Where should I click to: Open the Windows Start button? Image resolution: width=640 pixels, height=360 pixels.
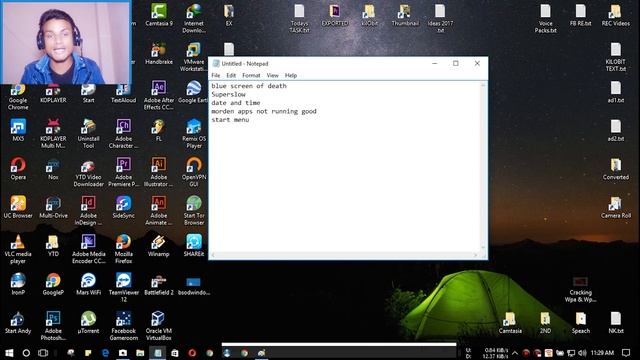[x=9, y=353]
